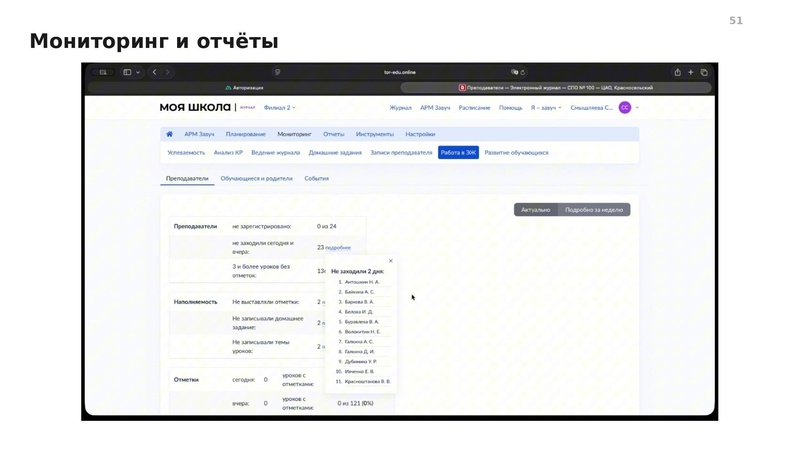Image resolution: width=800 pixels, height=450 pixels.
Task: Open 'Расписание' in the top menu
Action: pyautogui.click(x=474, y=108)
